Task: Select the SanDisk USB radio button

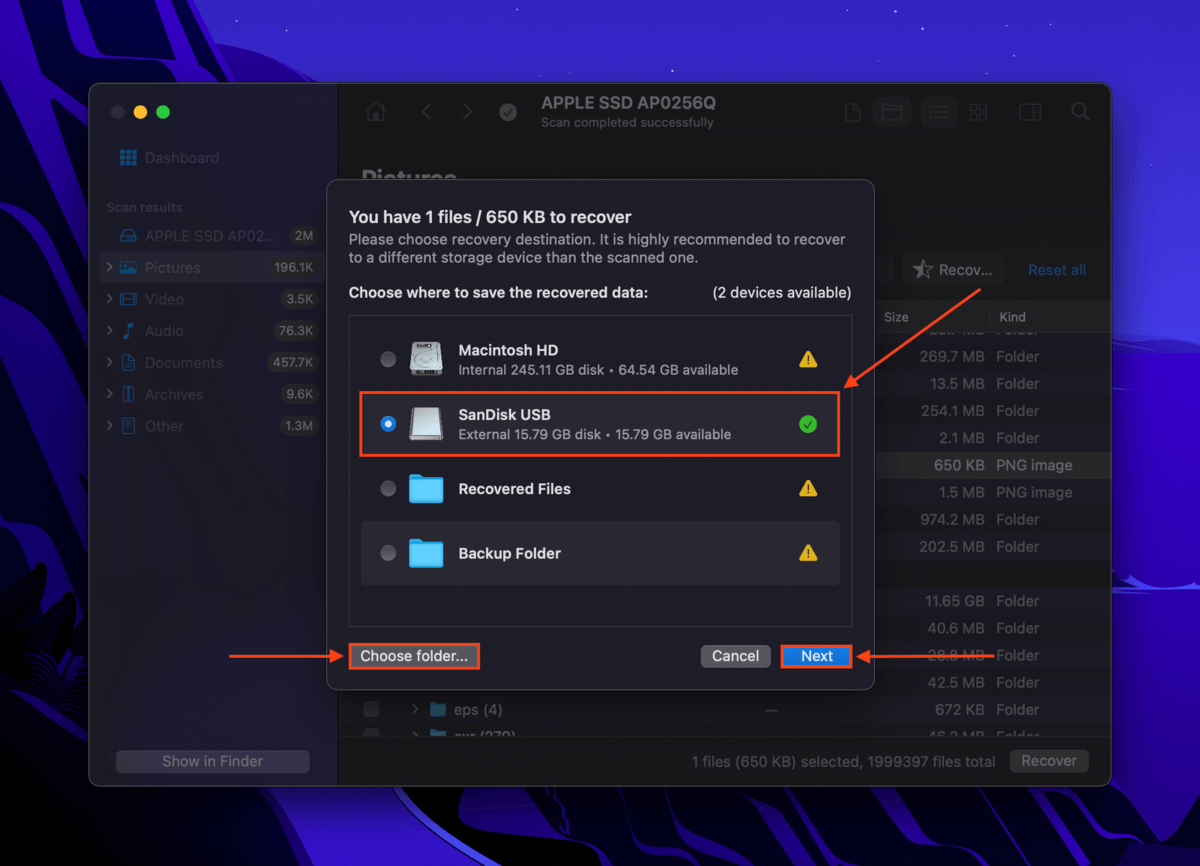Action: pyautogui.click(x=388, y=424)
